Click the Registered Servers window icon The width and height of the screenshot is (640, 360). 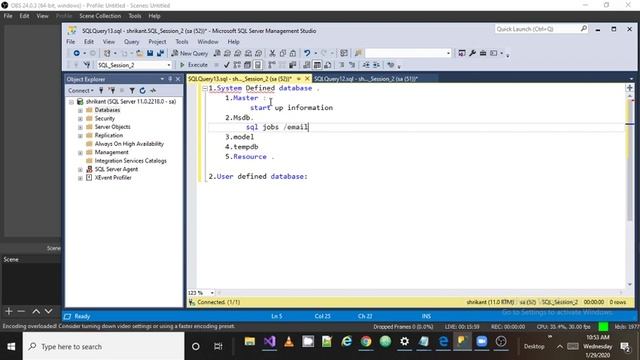(462, 53)
